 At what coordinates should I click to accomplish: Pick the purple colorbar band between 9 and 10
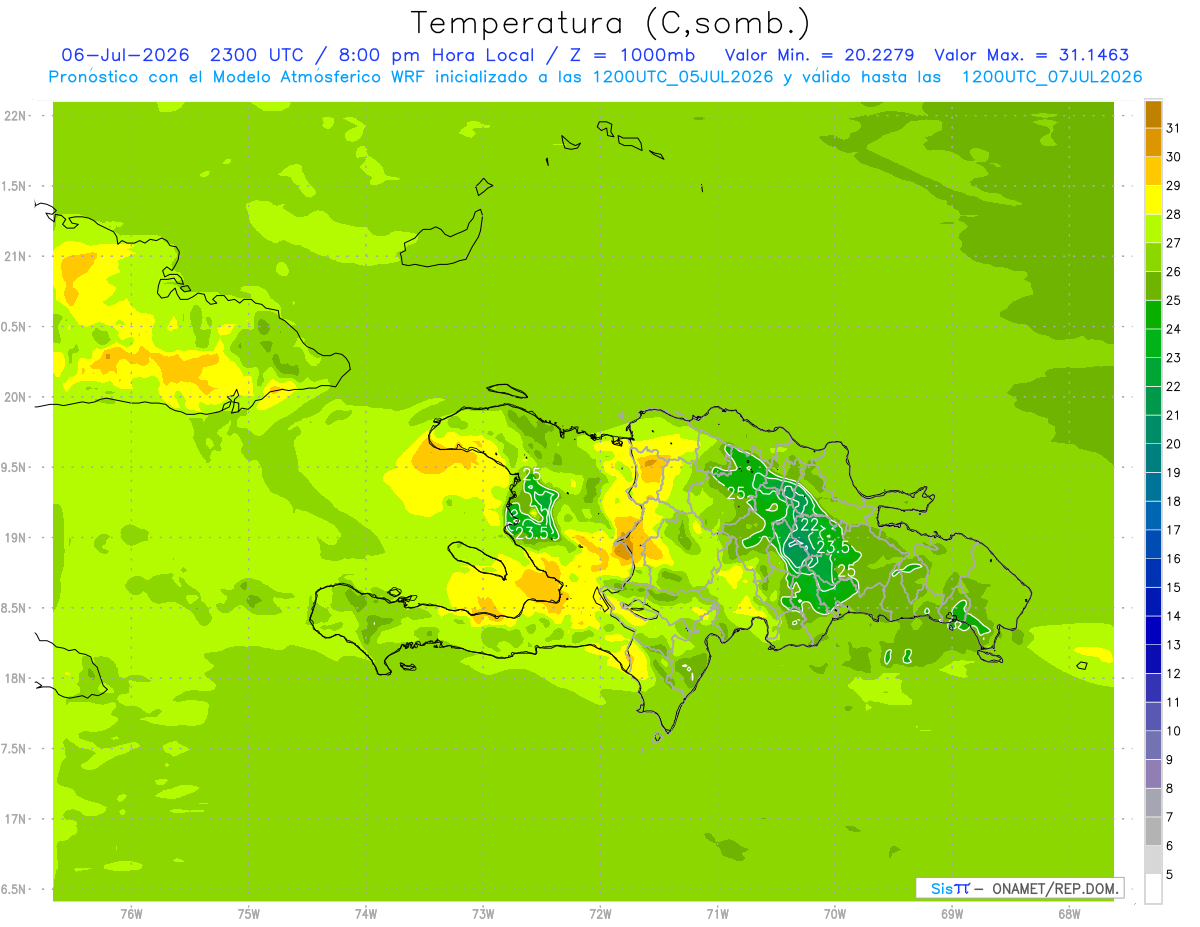[x=1153, y=746]
